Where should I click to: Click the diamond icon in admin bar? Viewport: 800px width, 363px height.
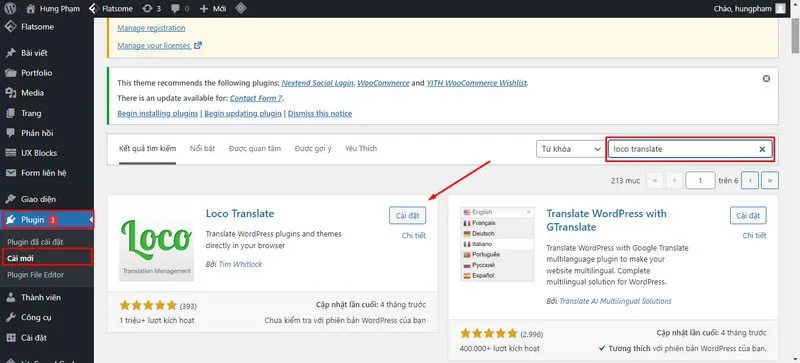click(x=241, y=8)
